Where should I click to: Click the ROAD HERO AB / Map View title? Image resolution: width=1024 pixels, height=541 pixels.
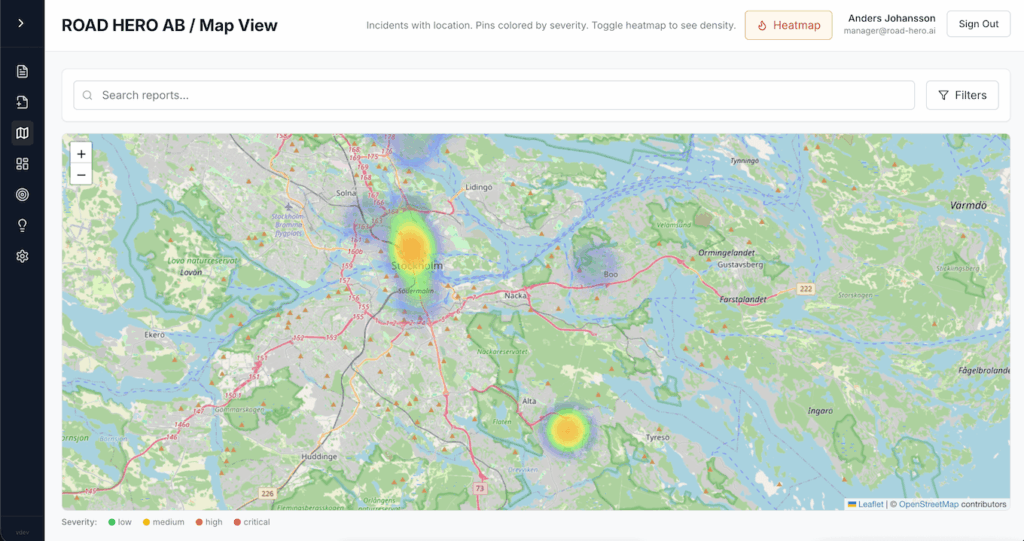[169, 25]
